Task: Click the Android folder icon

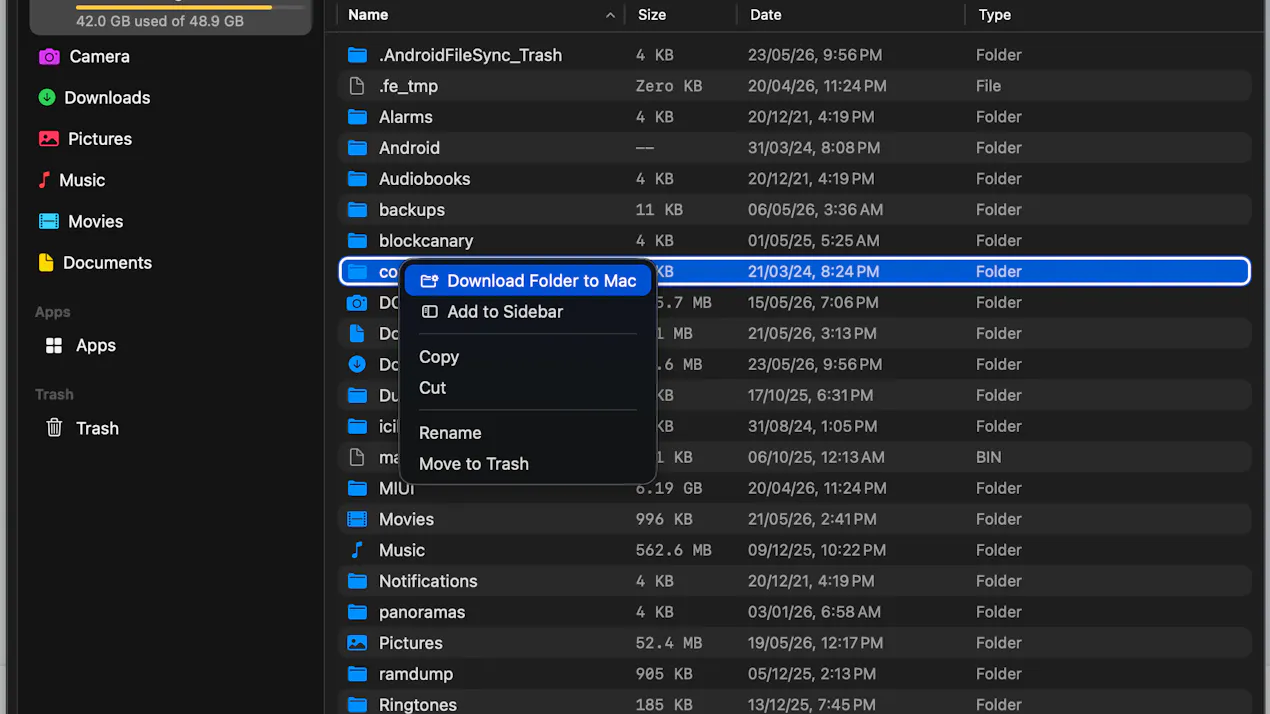Action: pyautogui.click(x=357, y=148)
